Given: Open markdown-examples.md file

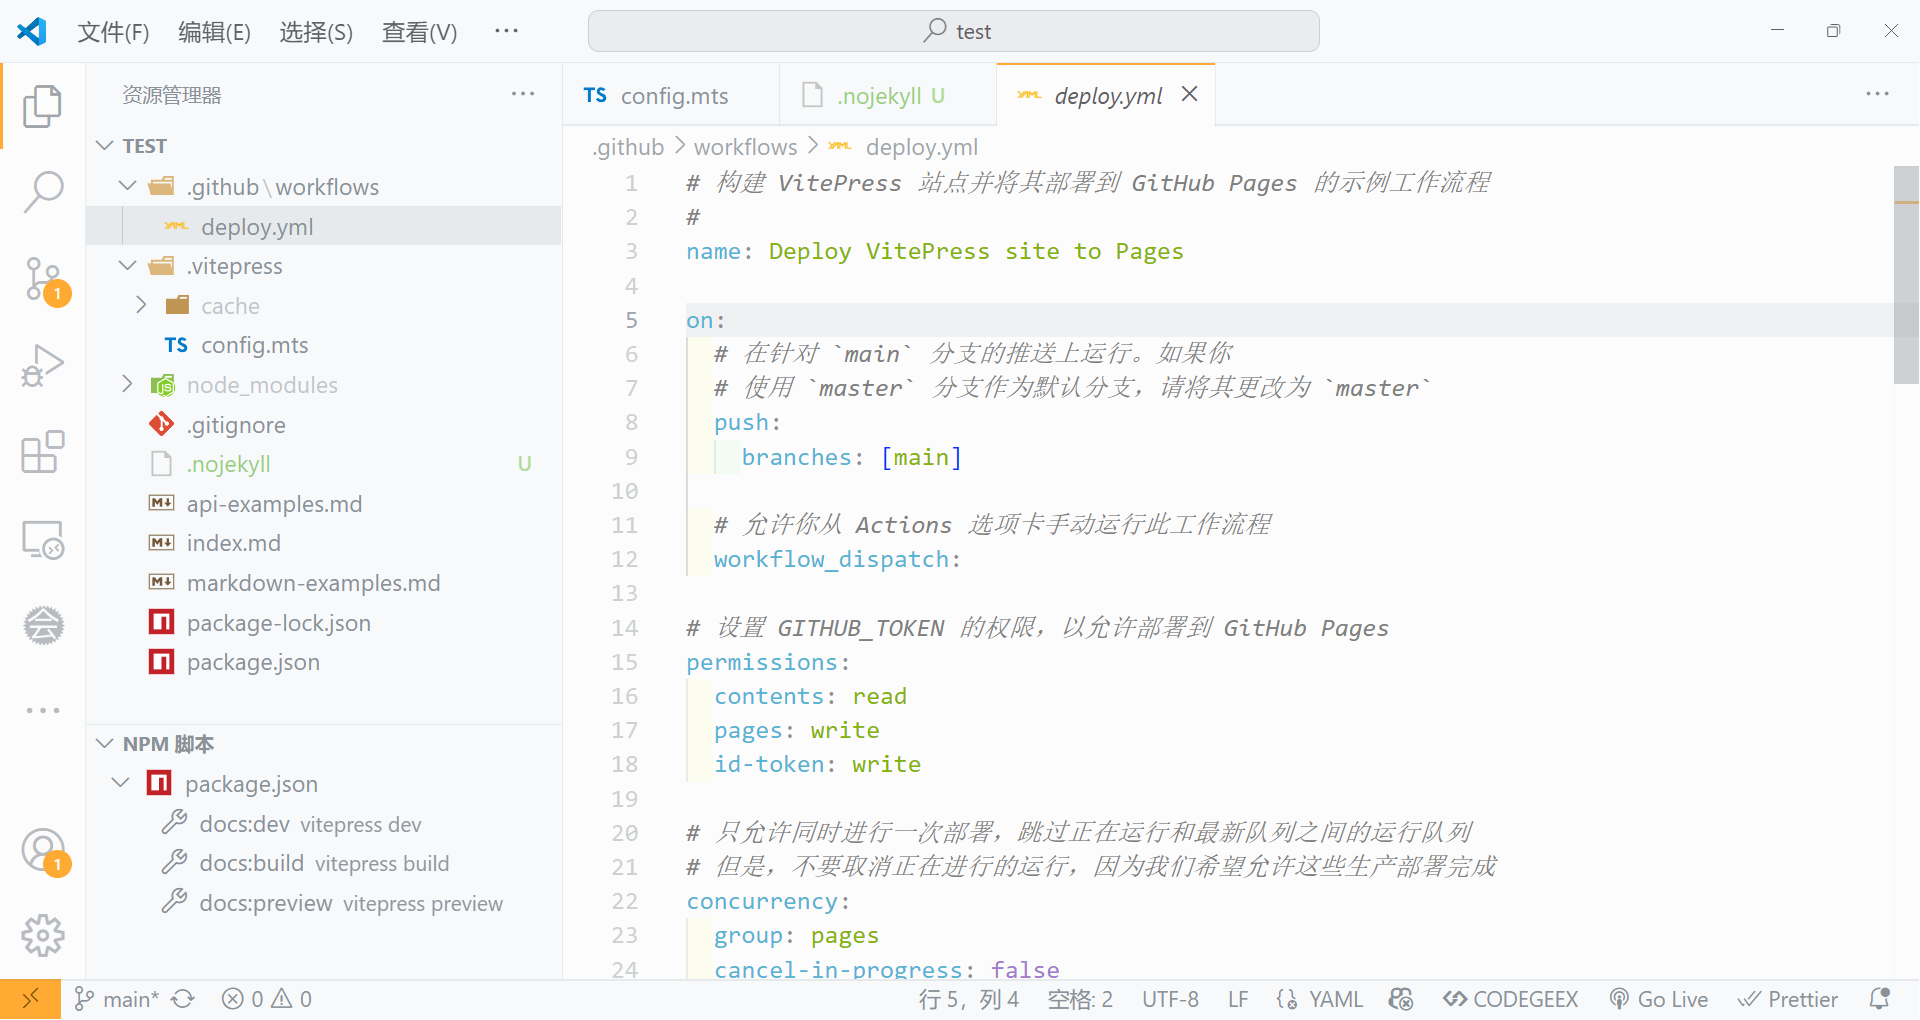Looking at the screenshot, I should tap(324, 583).
